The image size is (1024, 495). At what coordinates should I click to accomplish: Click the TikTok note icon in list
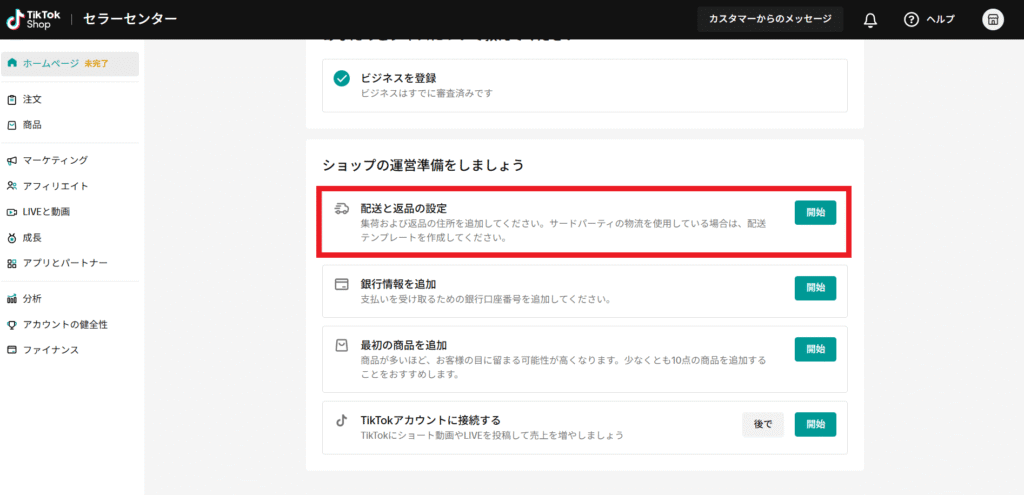coord(341,421)
